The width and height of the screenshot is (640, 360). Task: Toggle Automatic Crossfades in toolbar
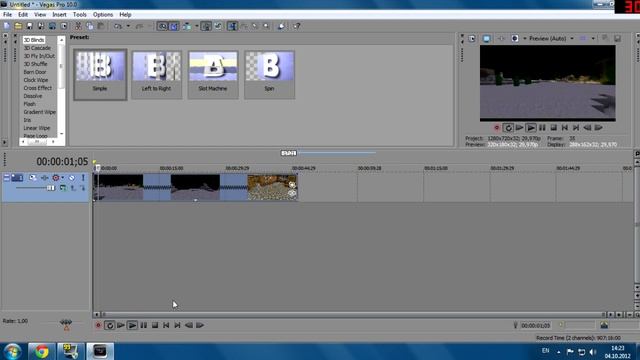[174, 26]
